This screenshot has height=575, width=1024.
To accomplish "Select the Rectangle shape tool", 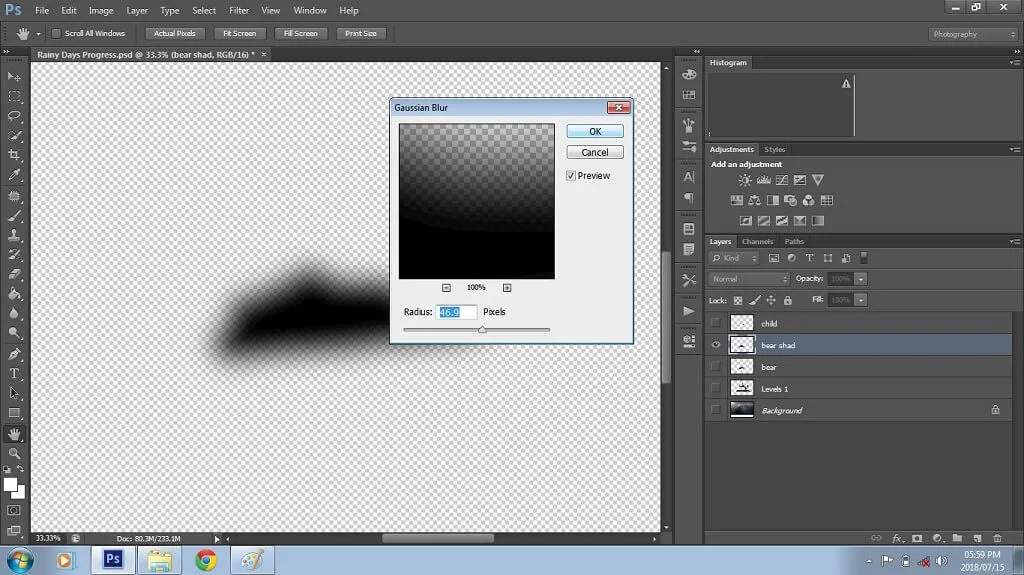I will pyautogui.click(x=14, y=413).
